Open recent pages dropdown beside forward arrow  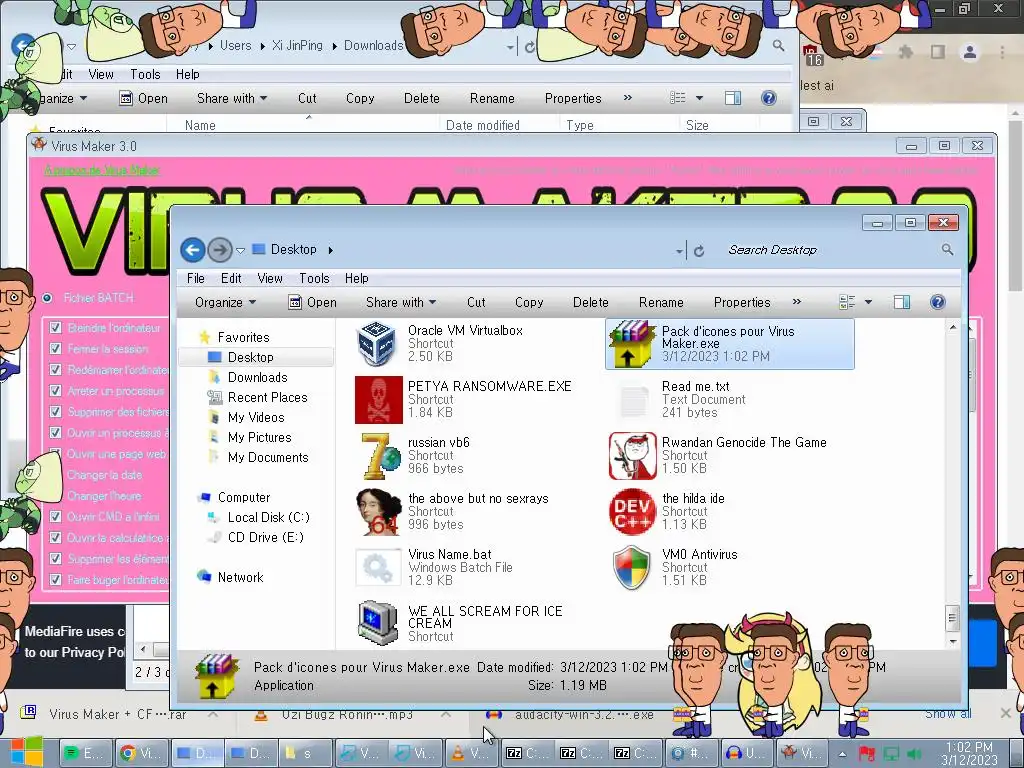240,250
